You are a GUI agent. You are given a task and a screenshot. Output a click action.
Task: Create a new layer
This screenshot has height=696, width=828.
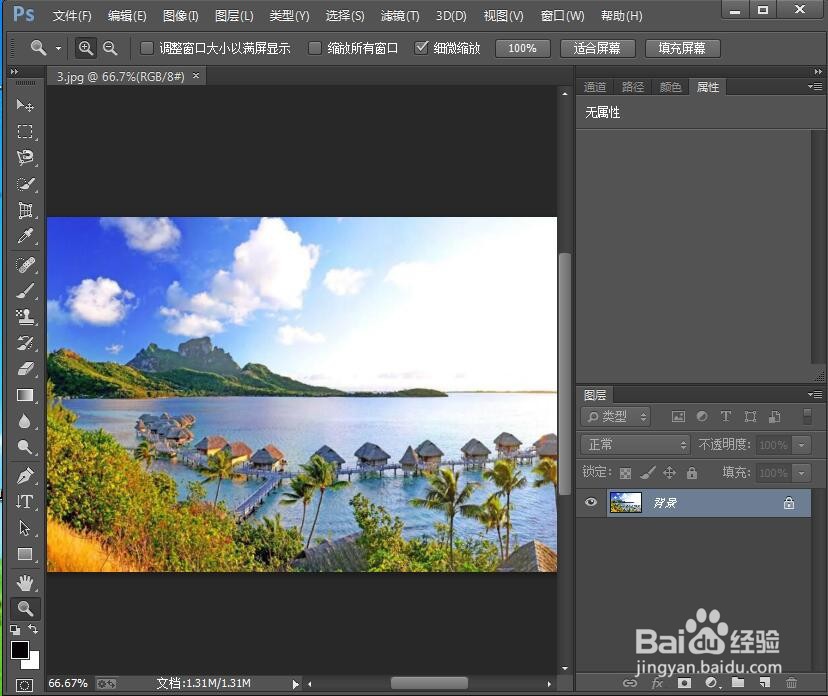pyautogui.click(x=765, y=683)
